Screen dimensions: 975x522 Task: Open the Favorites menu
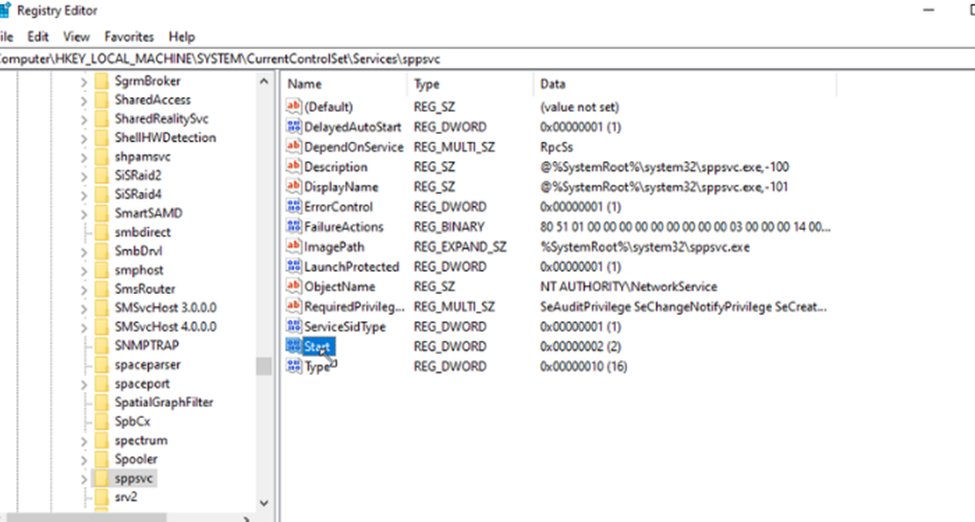tap(129, 36)
